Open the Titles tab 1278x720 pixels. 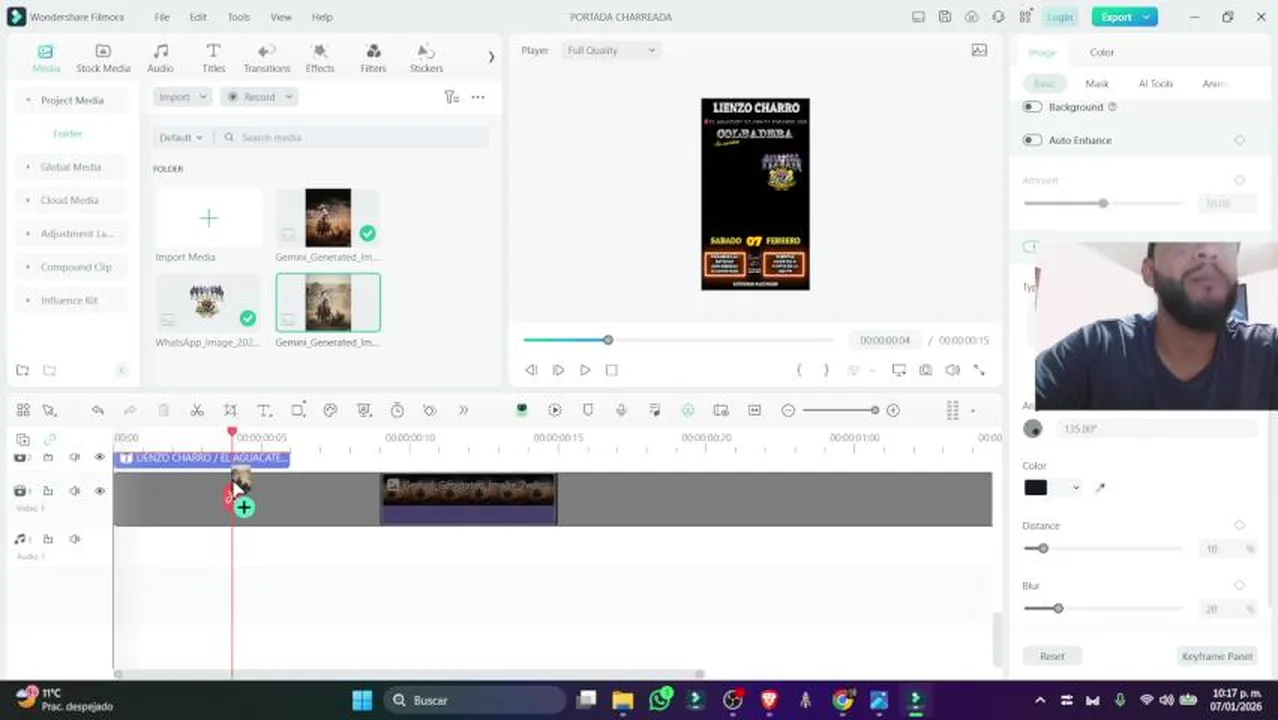213,59
